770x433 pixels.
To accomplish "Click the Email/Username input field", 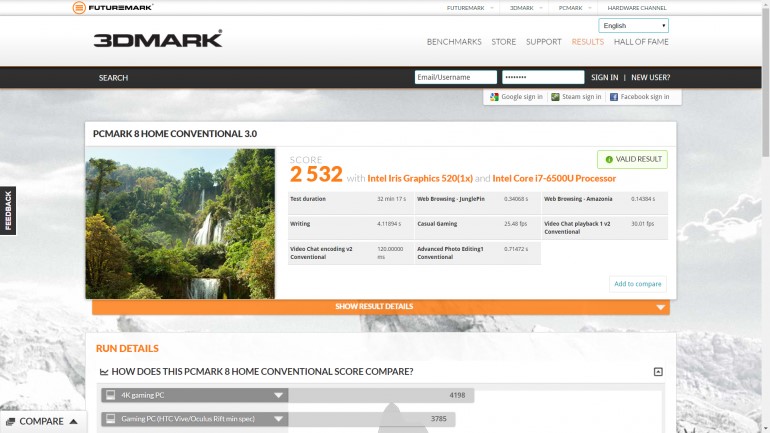I will tap(456, 77).
